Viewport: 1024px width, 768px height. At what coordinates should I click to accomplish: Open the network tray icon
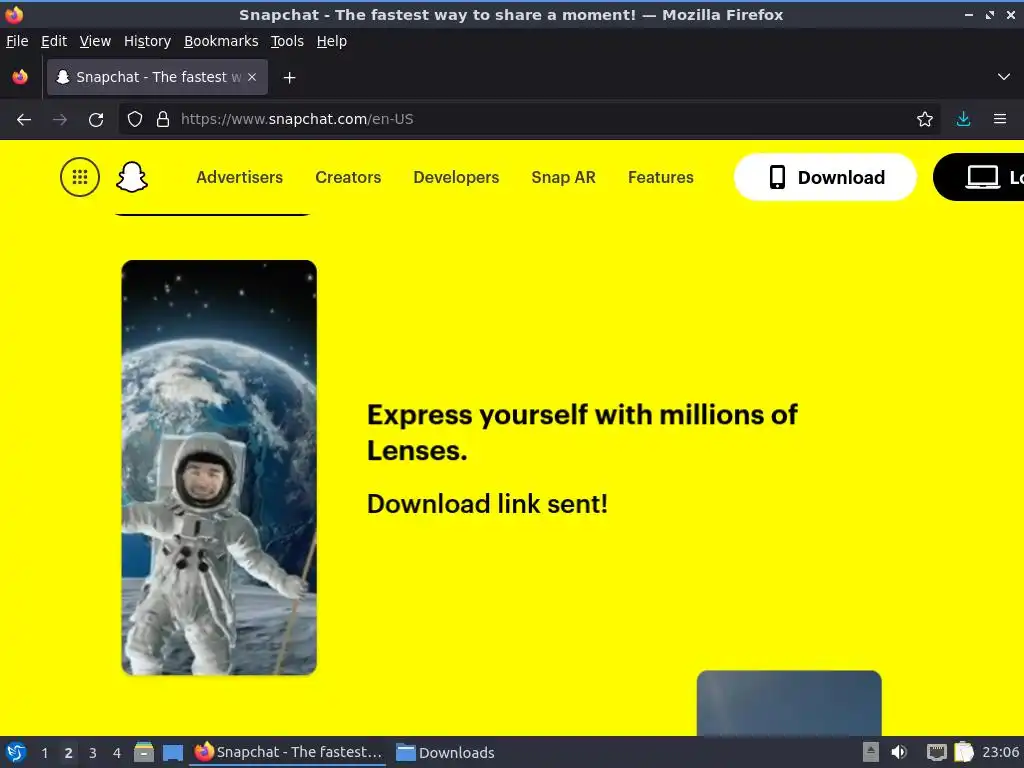point(936,752)
